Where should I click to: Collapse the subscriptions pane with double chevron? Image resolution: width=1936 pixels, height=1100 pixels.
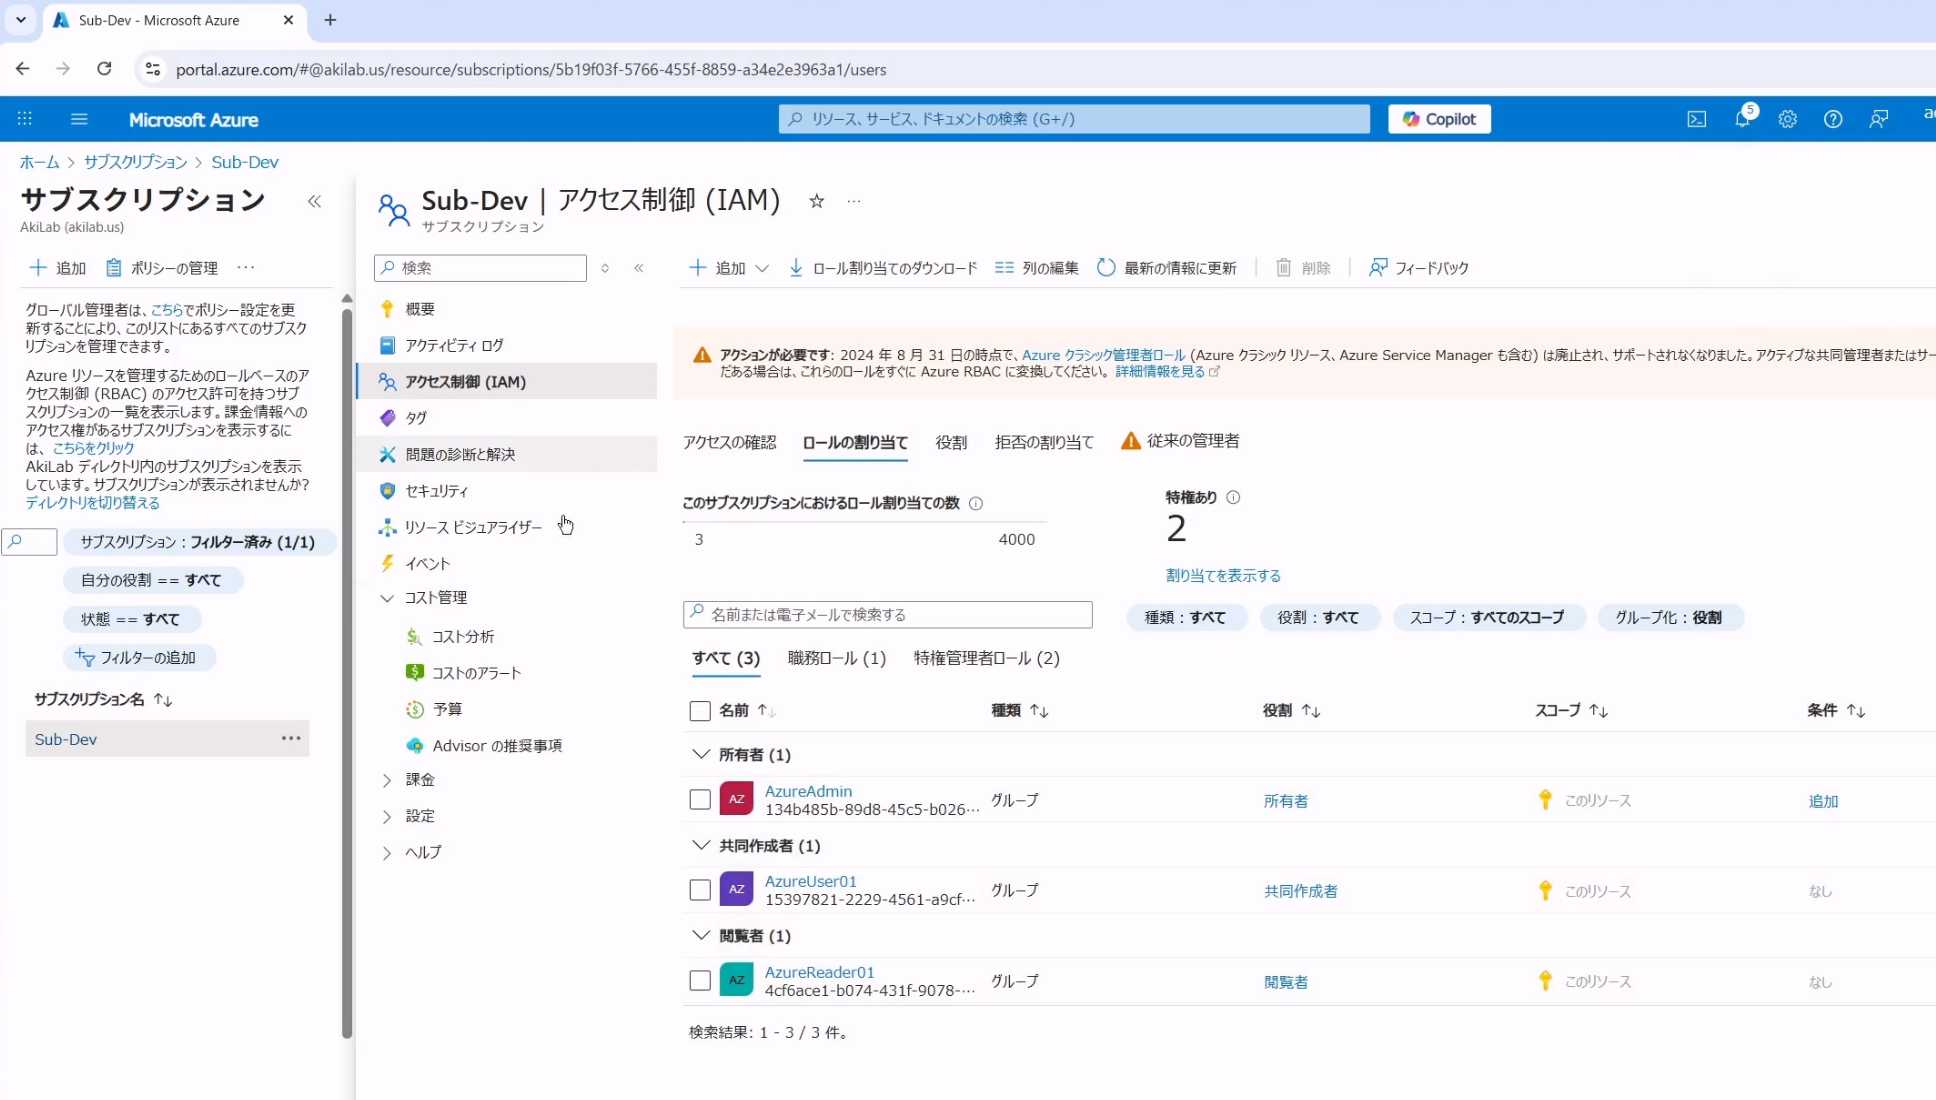point(314,201)
